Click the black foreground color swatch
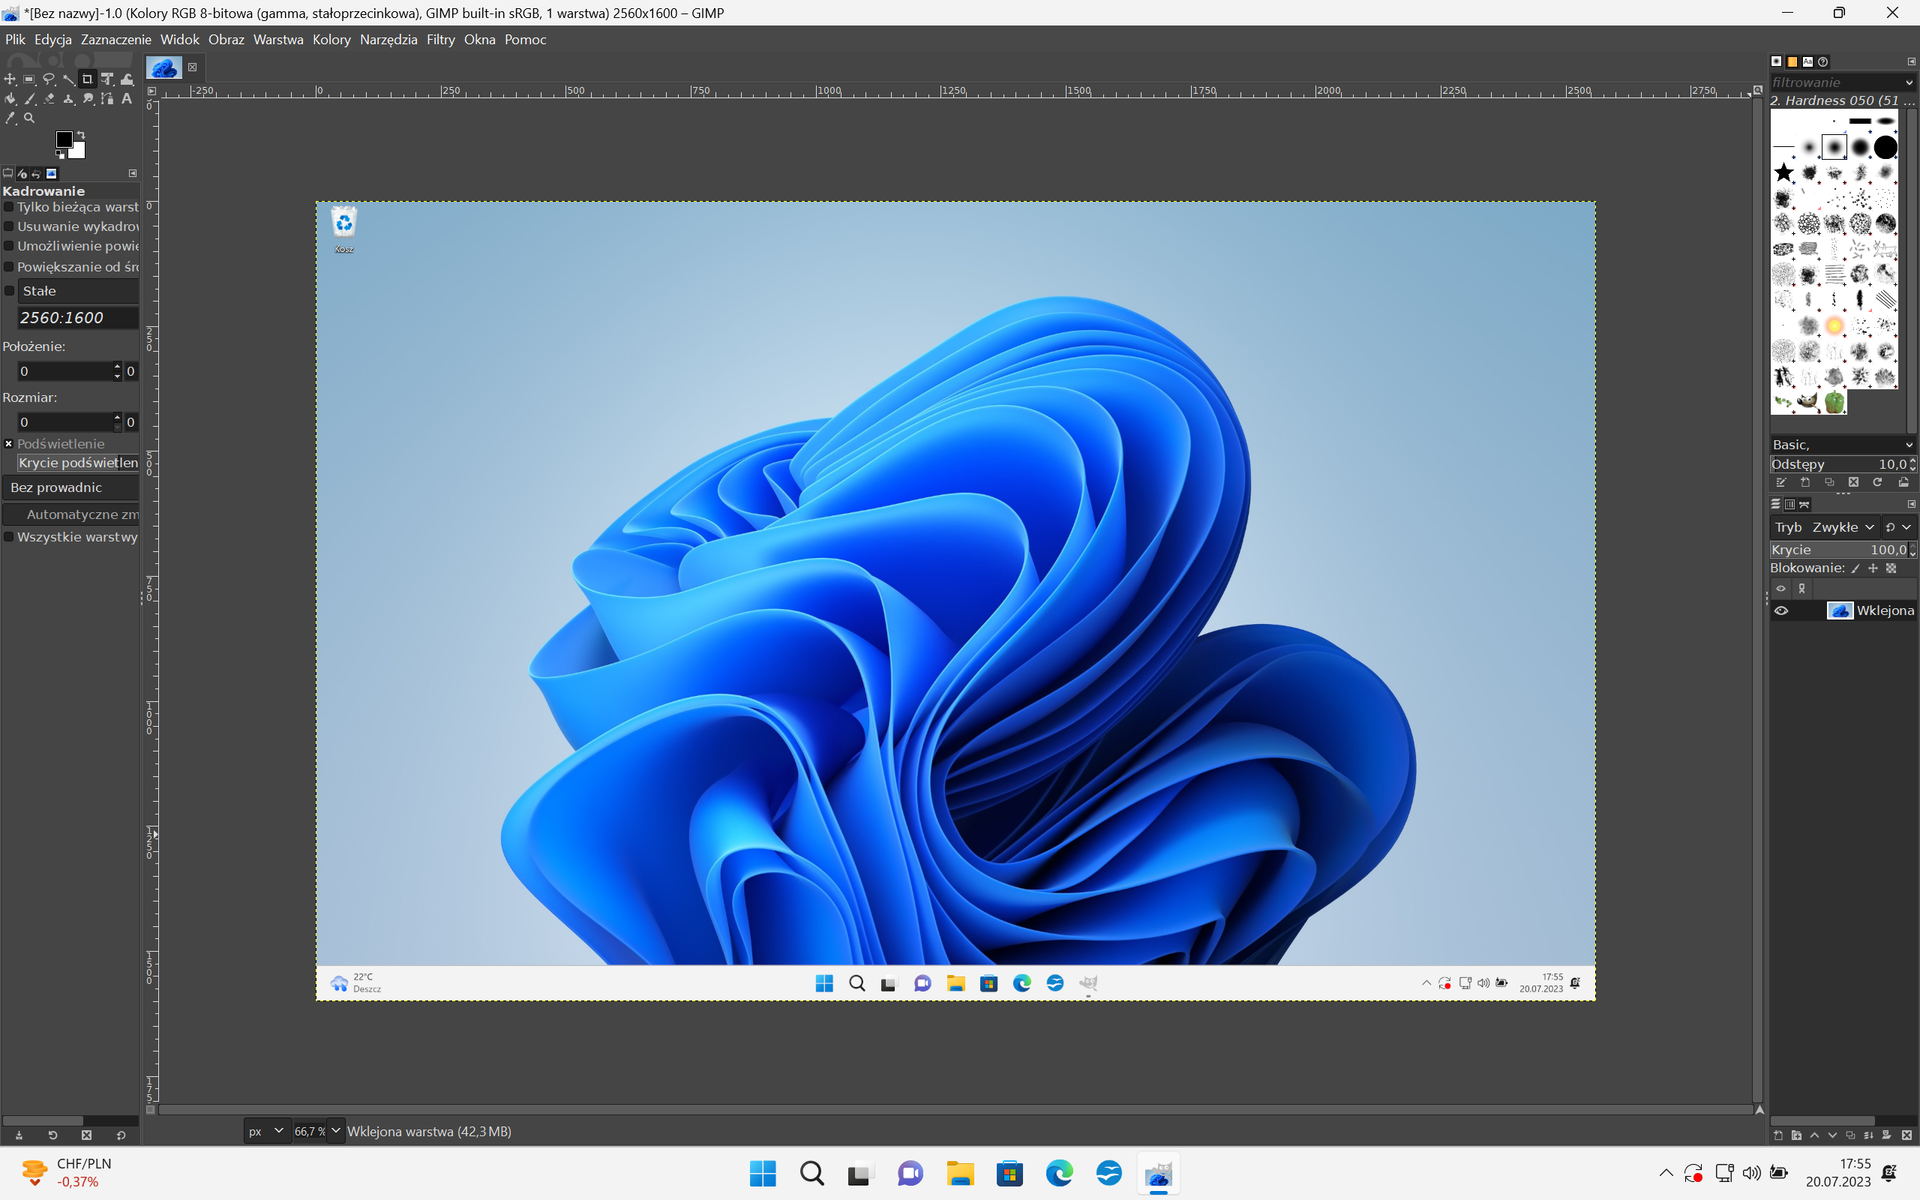 pyautogui.click(x=63, y=137)
